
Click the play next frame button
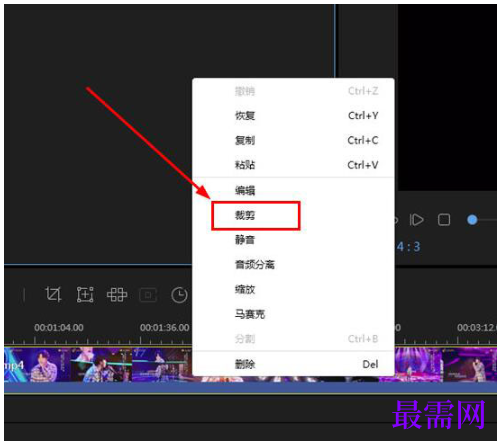tap(417, 220)
